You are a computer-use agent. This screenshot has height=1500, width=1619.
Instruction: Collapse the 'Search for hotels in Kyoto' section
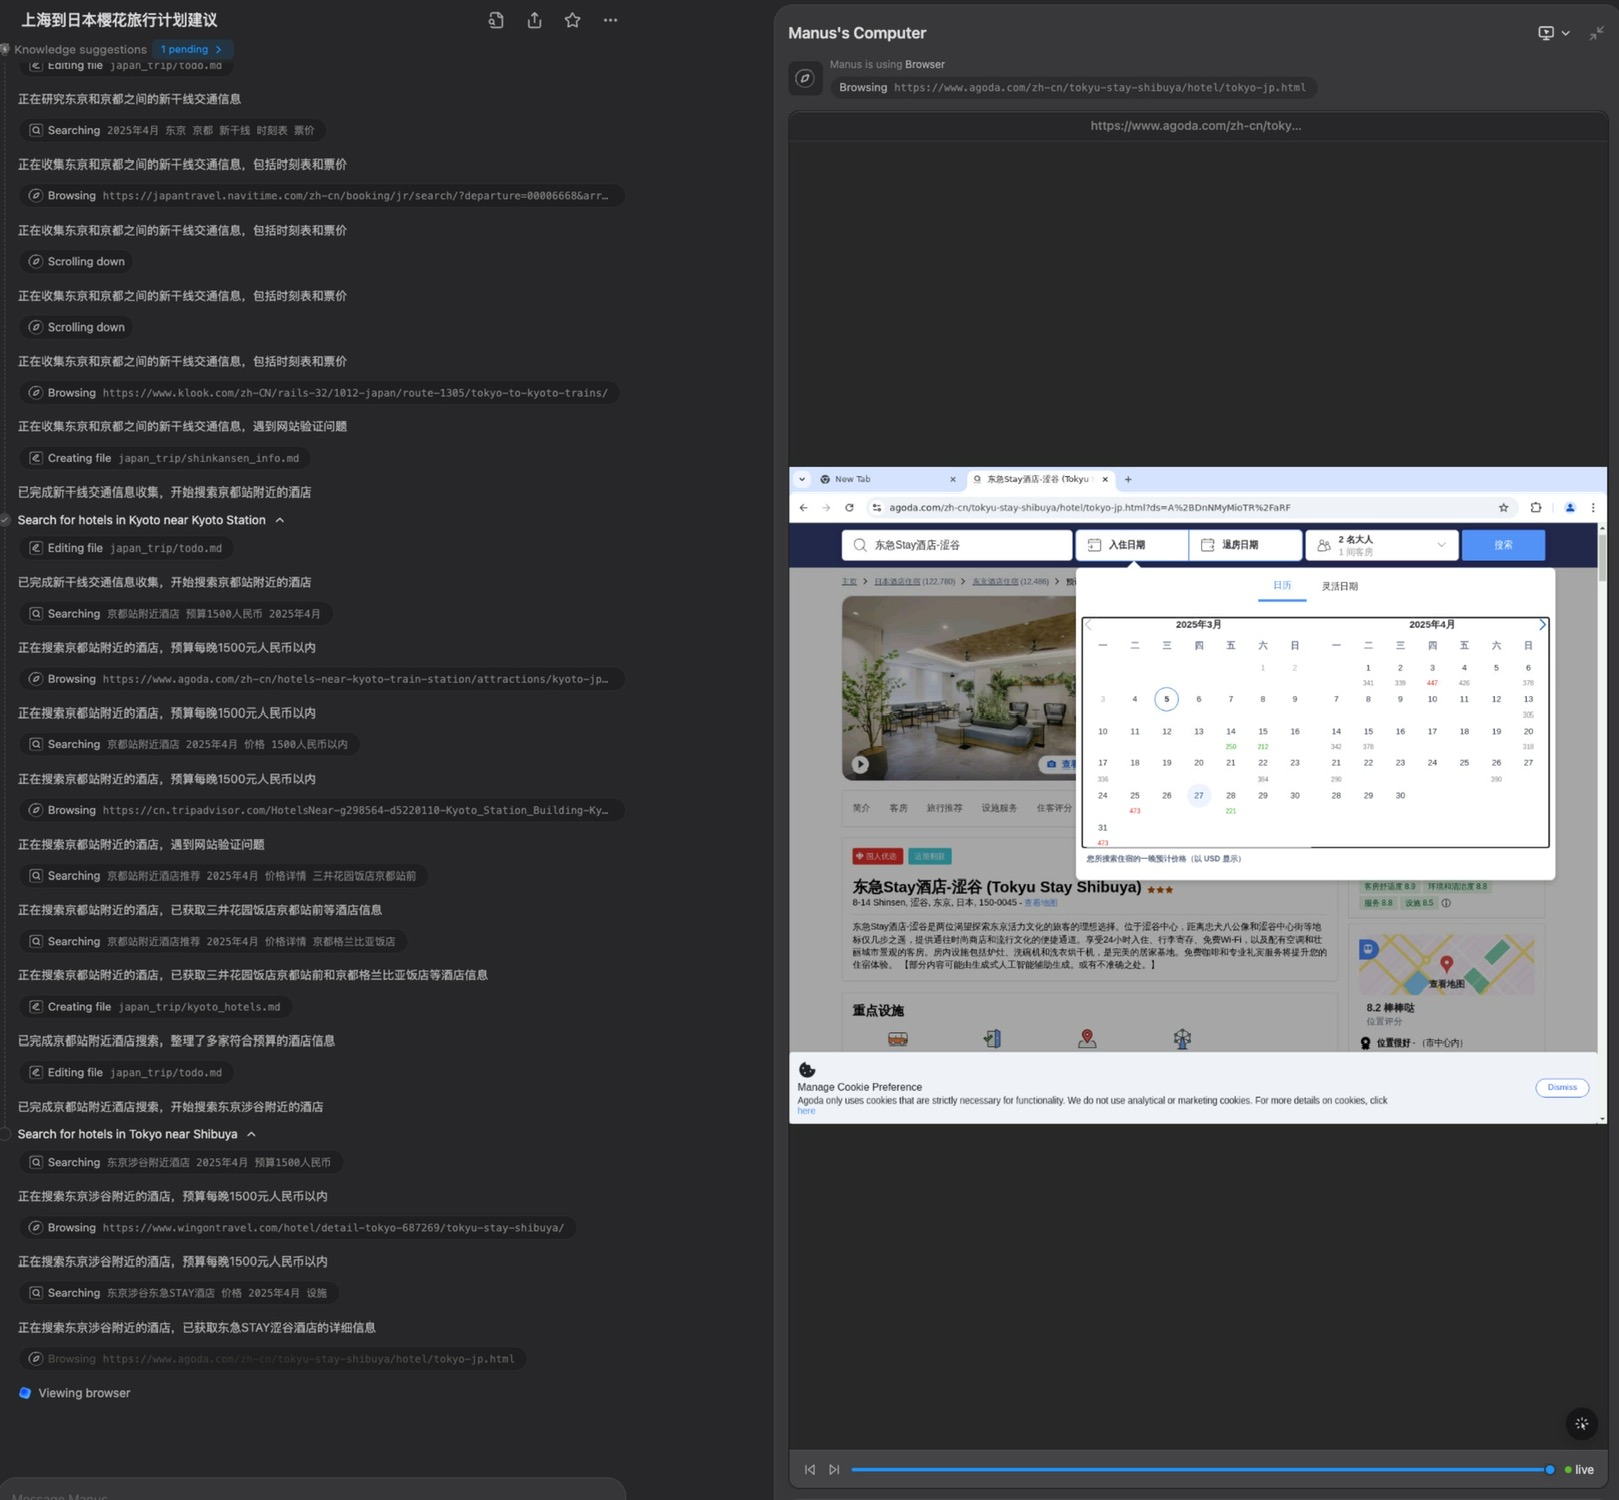[x=280, y=520]
